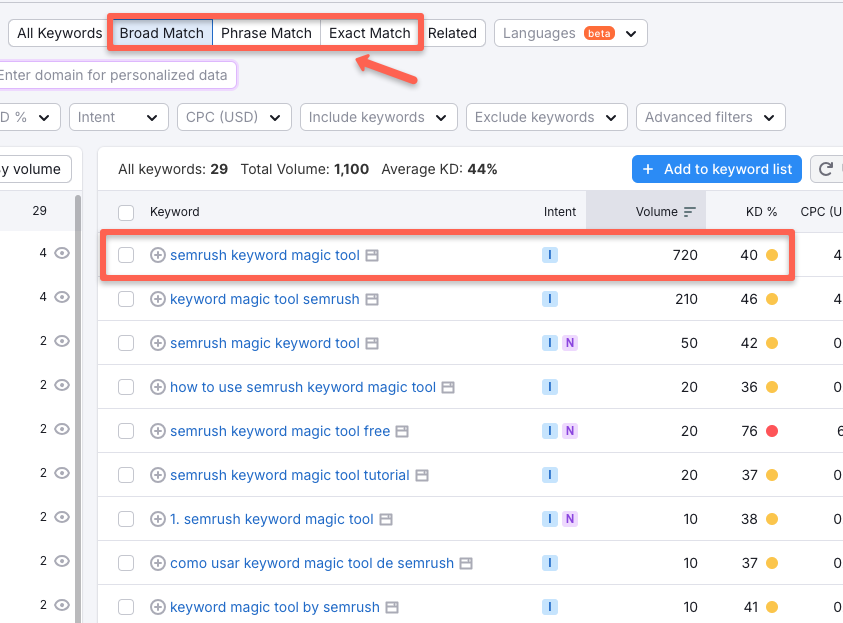Click plus icon beside "como usar keyword magic tool de semrush"
The image size is (843, 623).
(x=158, y=563)
